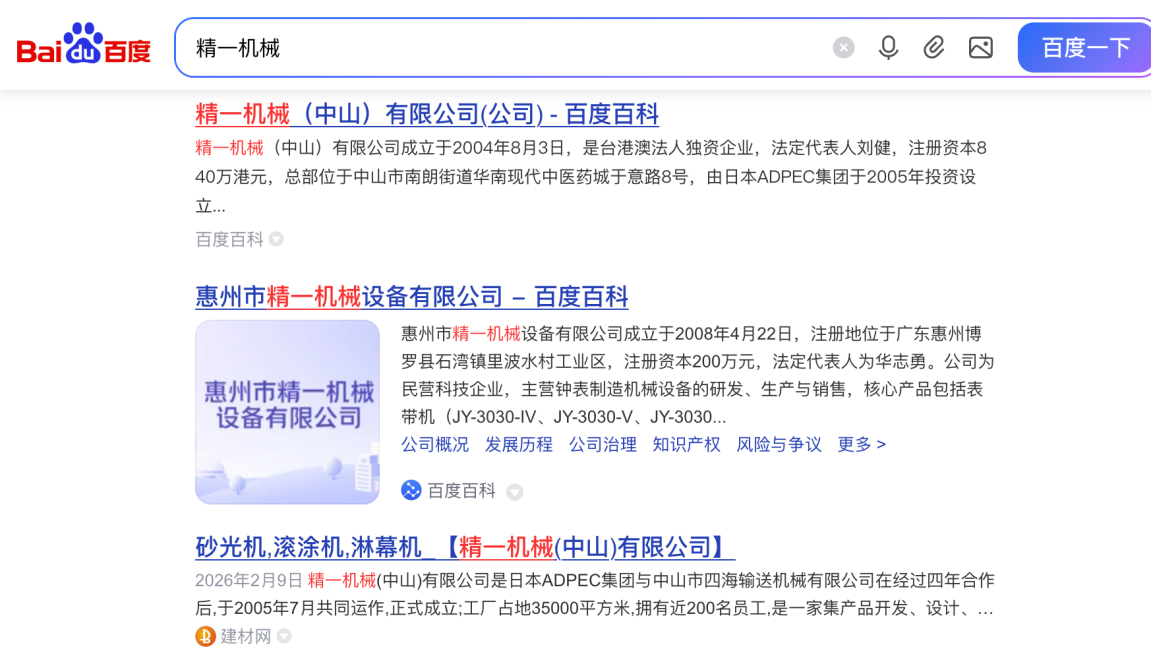This screenshot has height=666, width=1151.
Task: Click the 百度百科 source icon on 惠州市精一机械 result
Action: point(412,491)
